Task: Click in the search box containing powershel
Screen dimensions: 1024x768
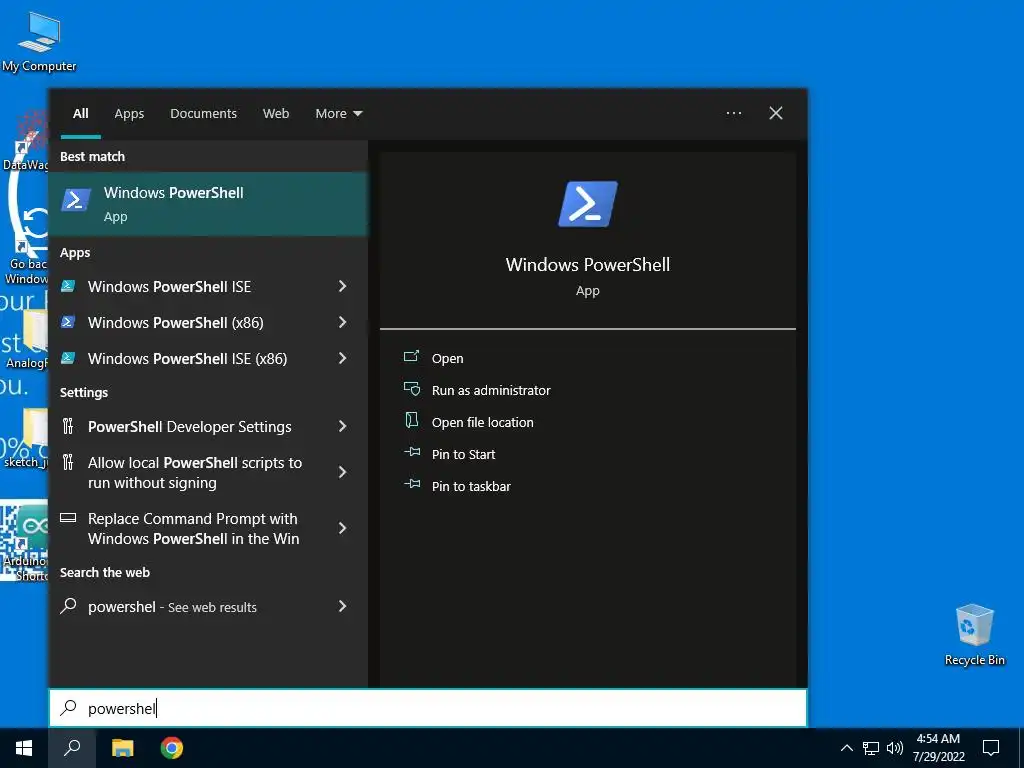Action: tap(428, 708)
